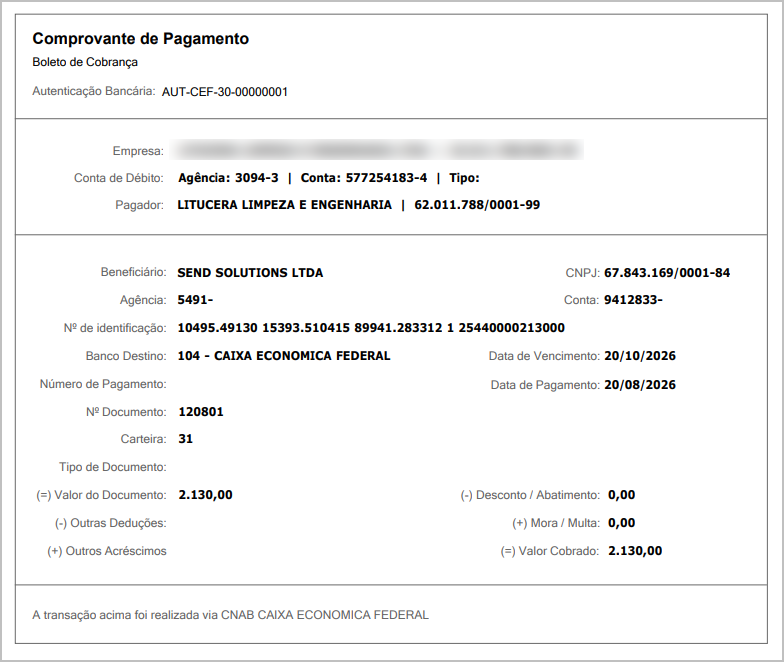
Task: Select the document number 120801
Action: pos(201,412)
